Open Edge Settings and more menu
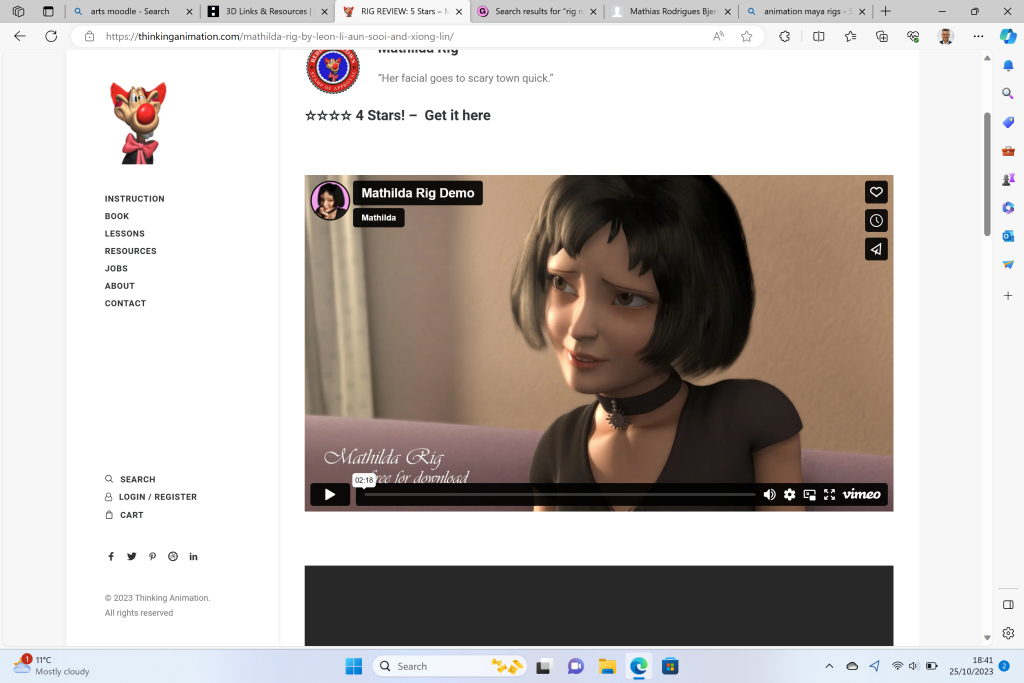This screenshot has width=1024, height=683. tap(978, 37)
